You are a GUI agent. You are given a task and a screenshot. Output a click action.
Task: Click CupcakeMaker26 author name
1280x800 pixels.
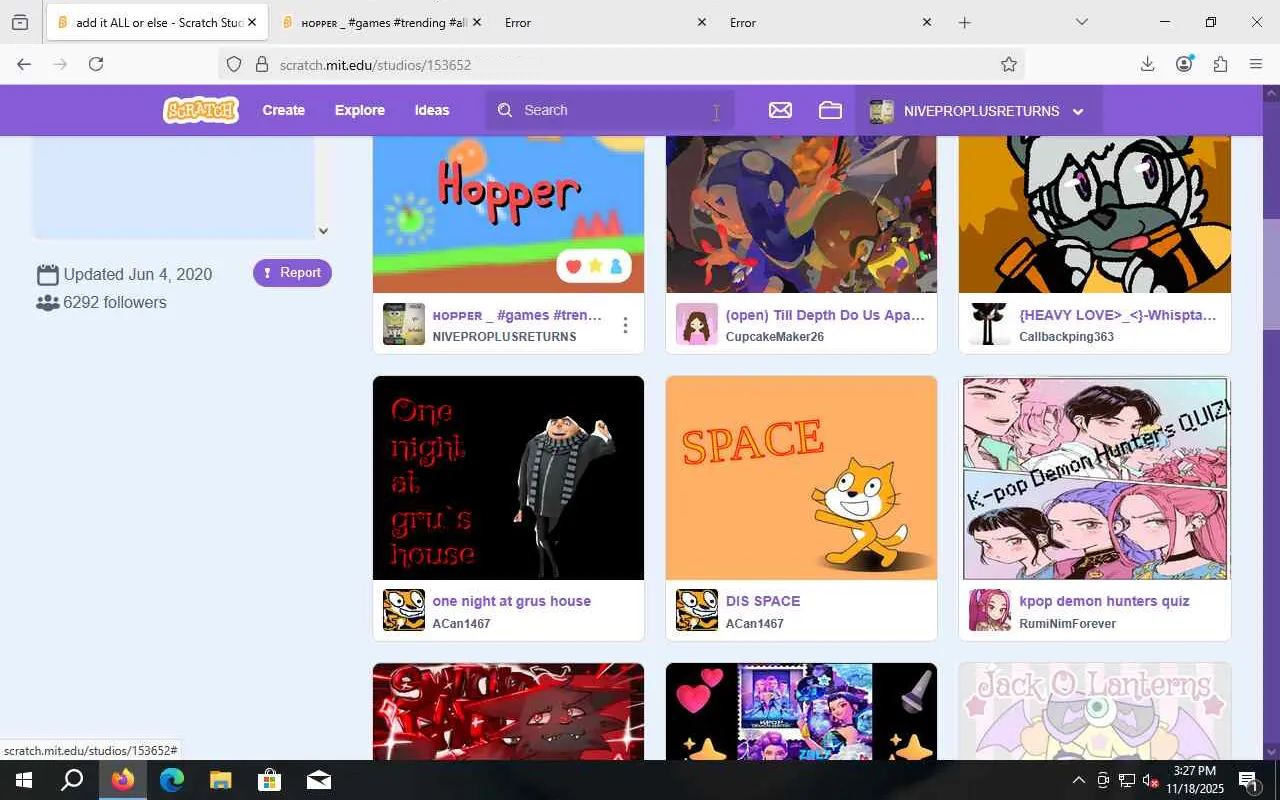(775, 337)
